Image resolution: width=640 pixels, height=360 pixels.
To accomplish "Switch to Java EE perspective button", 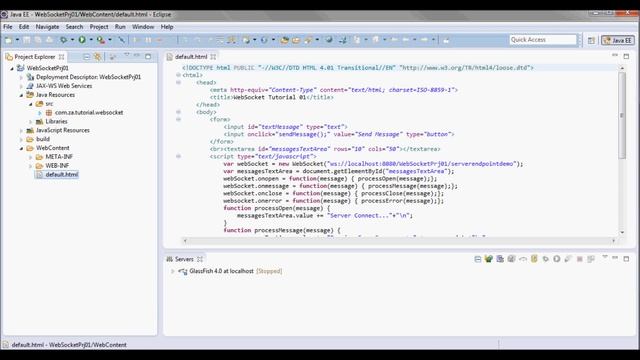I will click(x=618, y=40).
